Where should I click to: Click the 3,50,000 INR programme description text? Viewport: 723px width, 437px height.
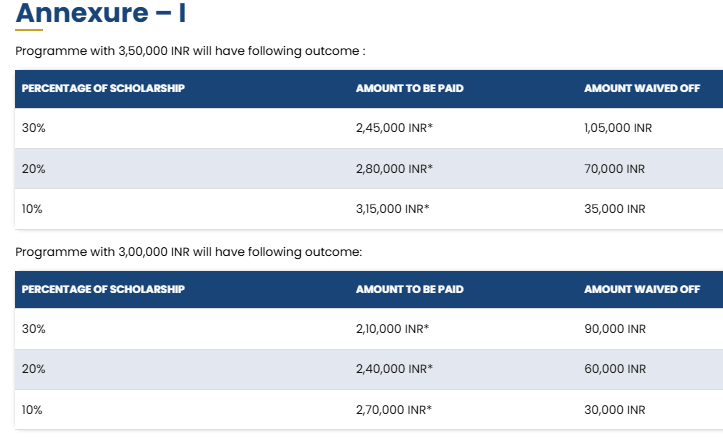click(x=190, y=51)
